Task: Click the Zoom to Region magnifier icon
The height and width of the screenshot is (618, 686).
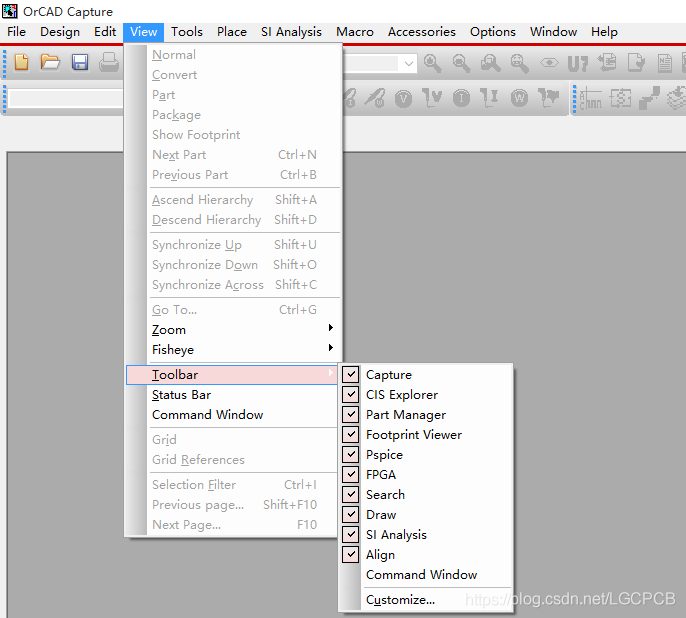Action: [490, 63]
